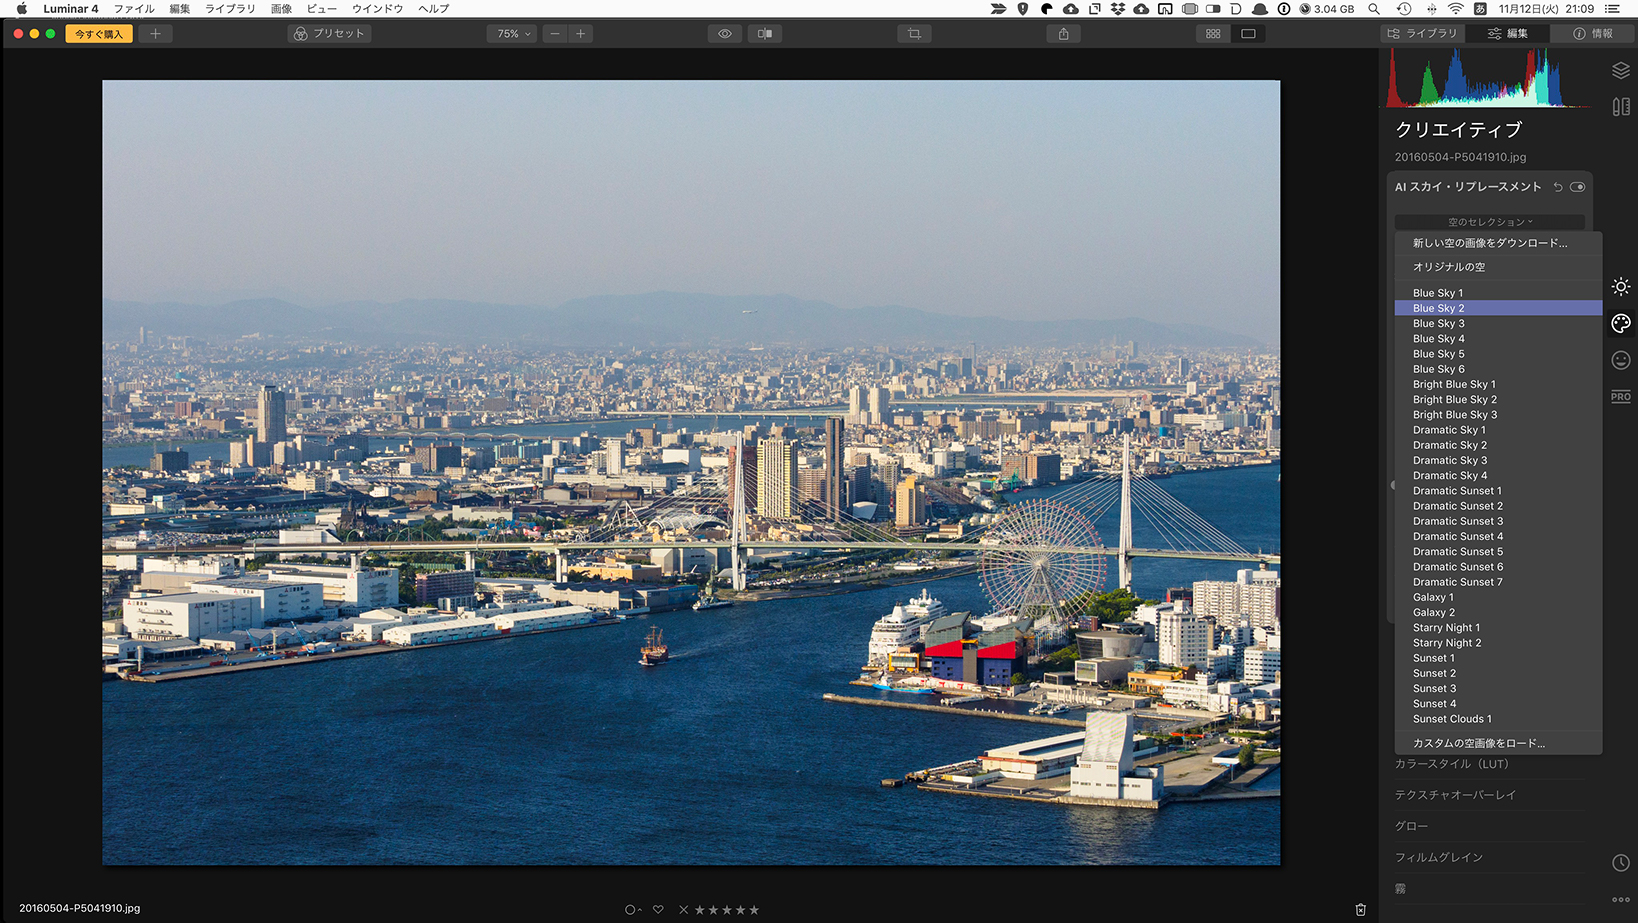This screenshot has width=1638, height=923.
Task: Click the zoom out minus button
Action: point(555,34)
